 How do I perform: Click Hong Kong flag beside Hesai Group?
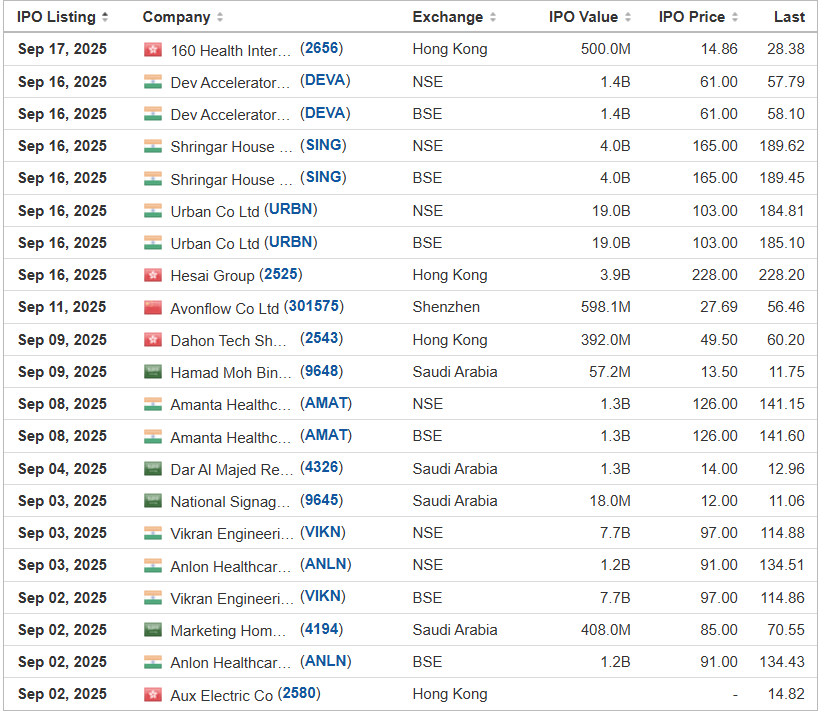(153, 275)
